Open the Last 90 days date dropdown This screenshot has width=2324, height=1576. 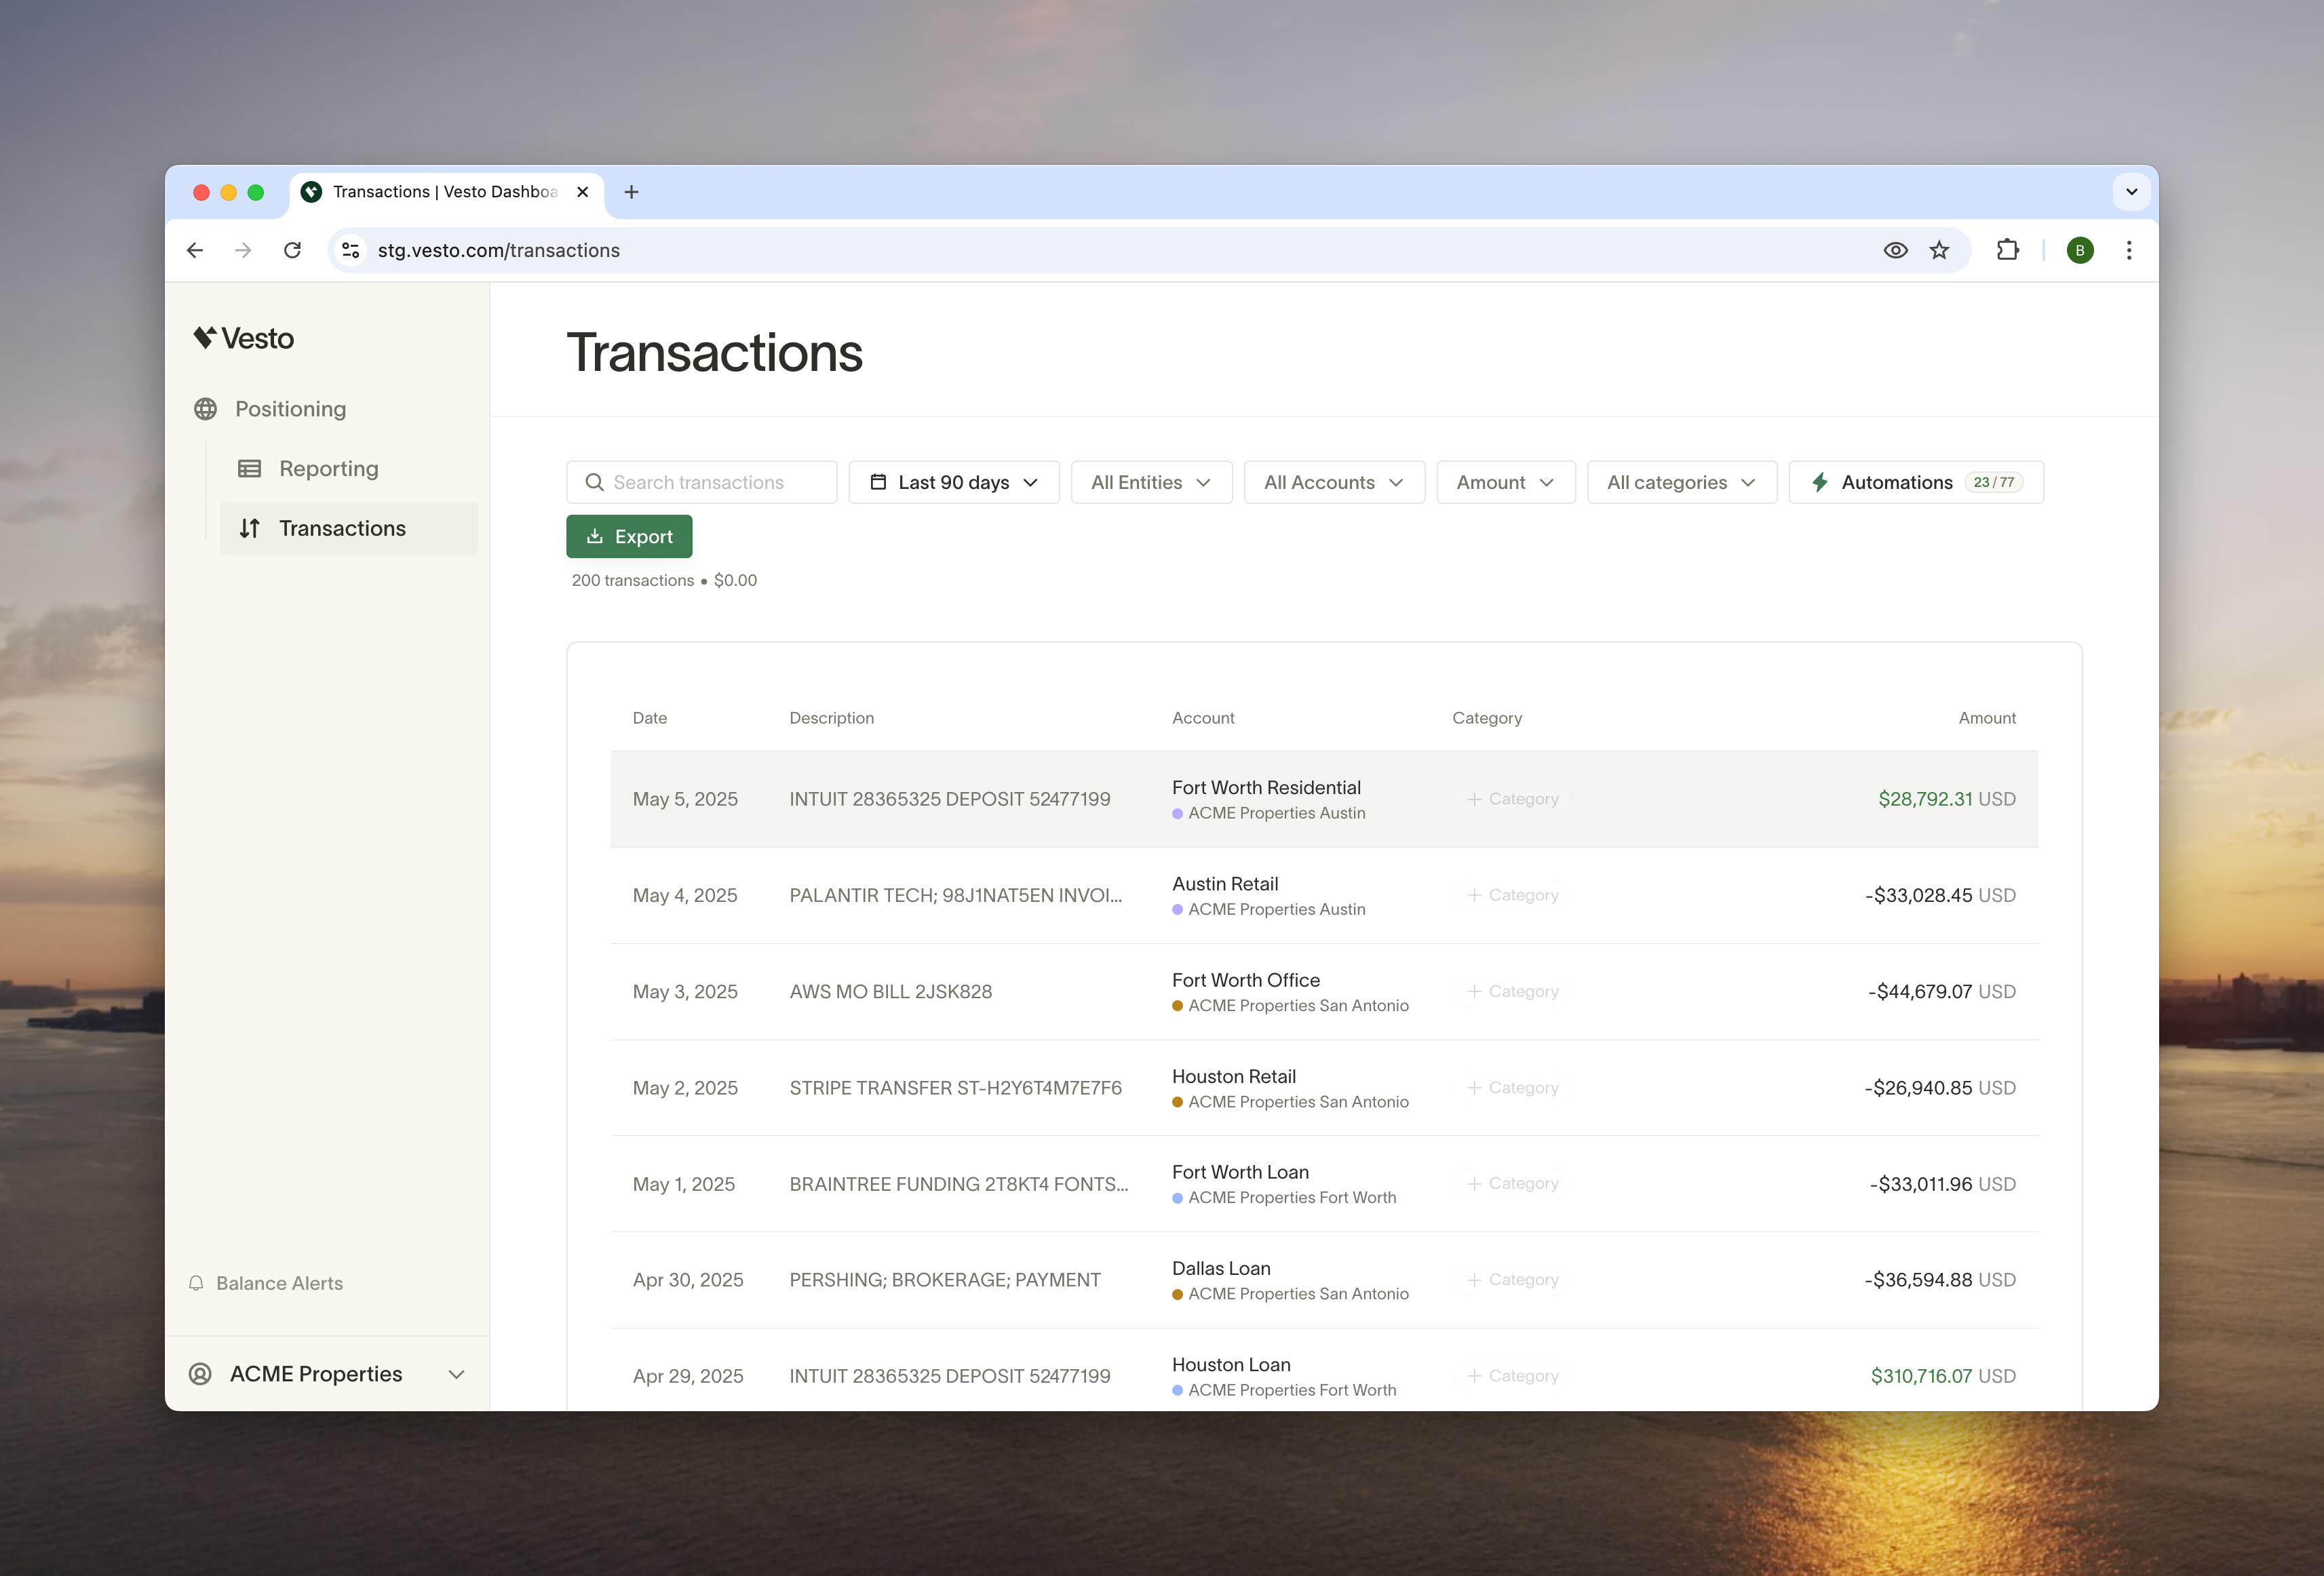coord(953,482)
